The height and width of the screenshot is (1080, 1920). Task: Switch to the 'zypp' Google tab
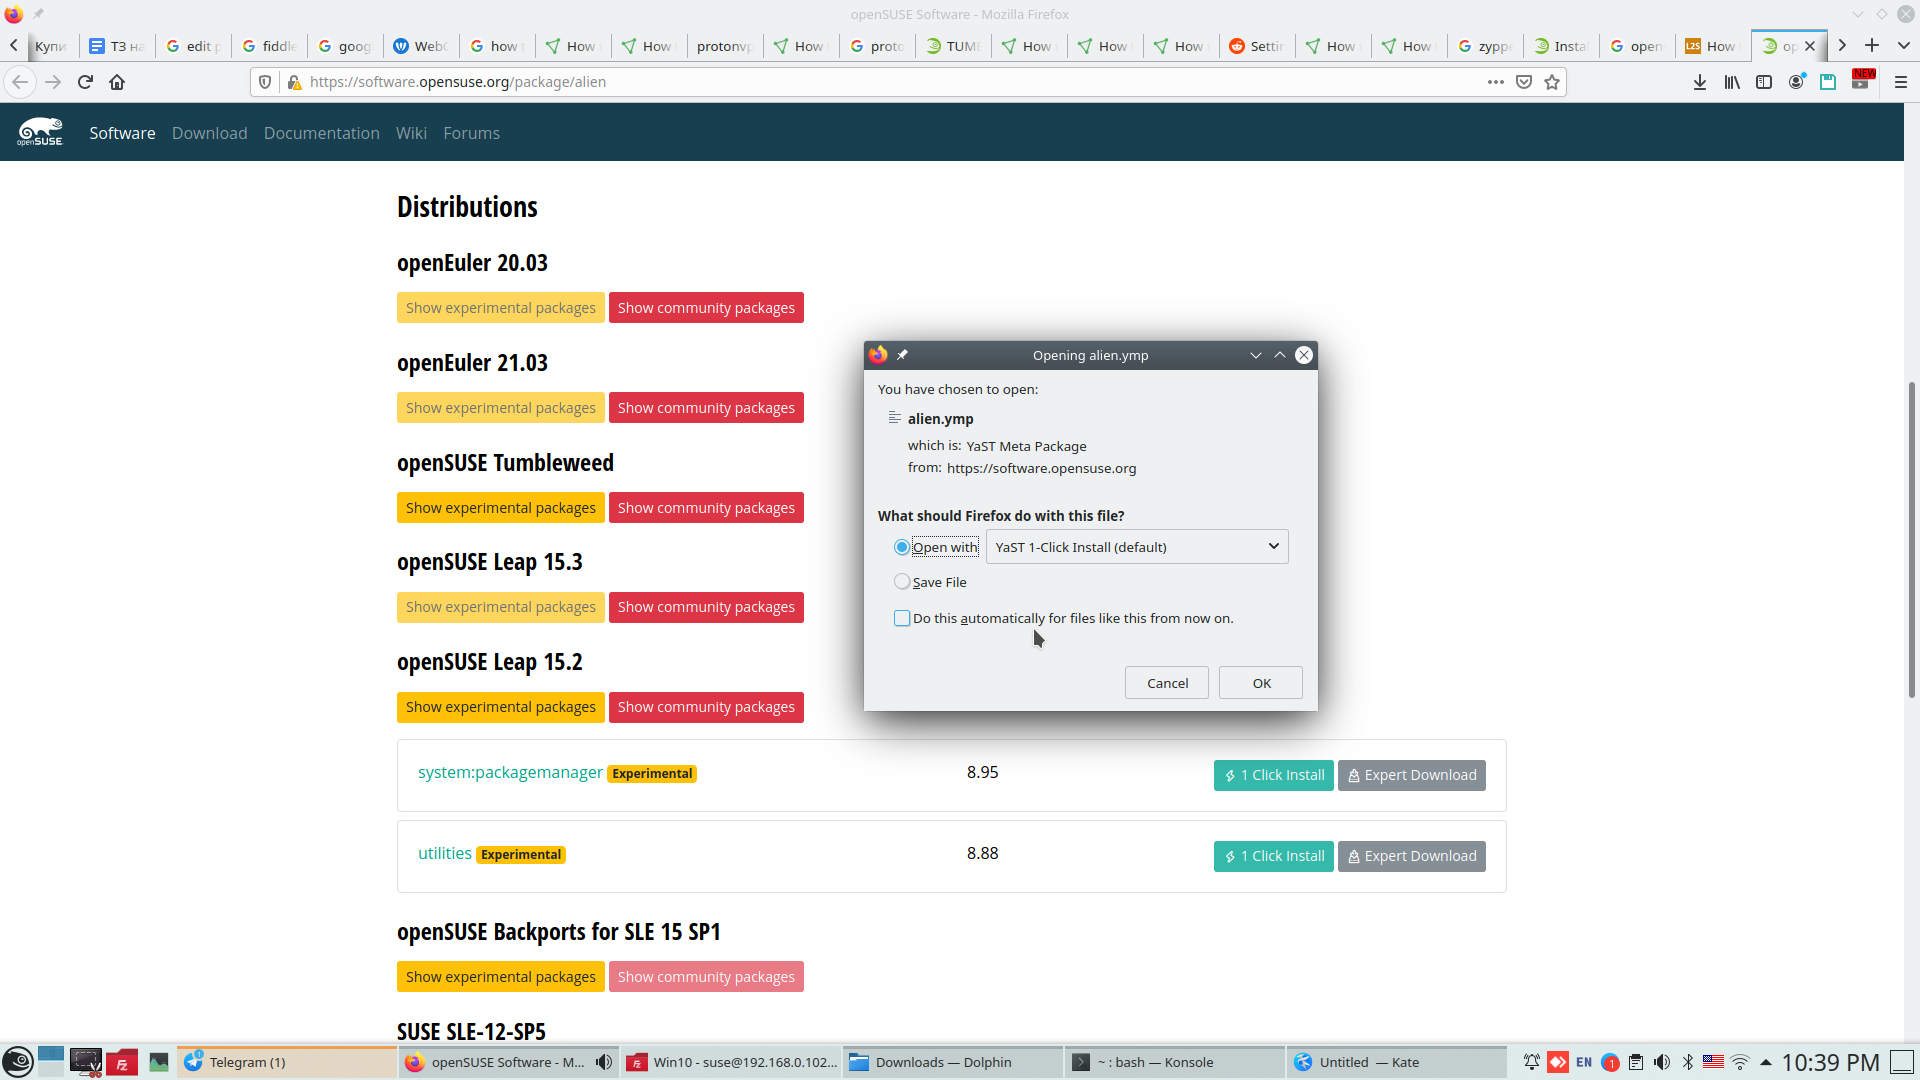[1485, 46]
